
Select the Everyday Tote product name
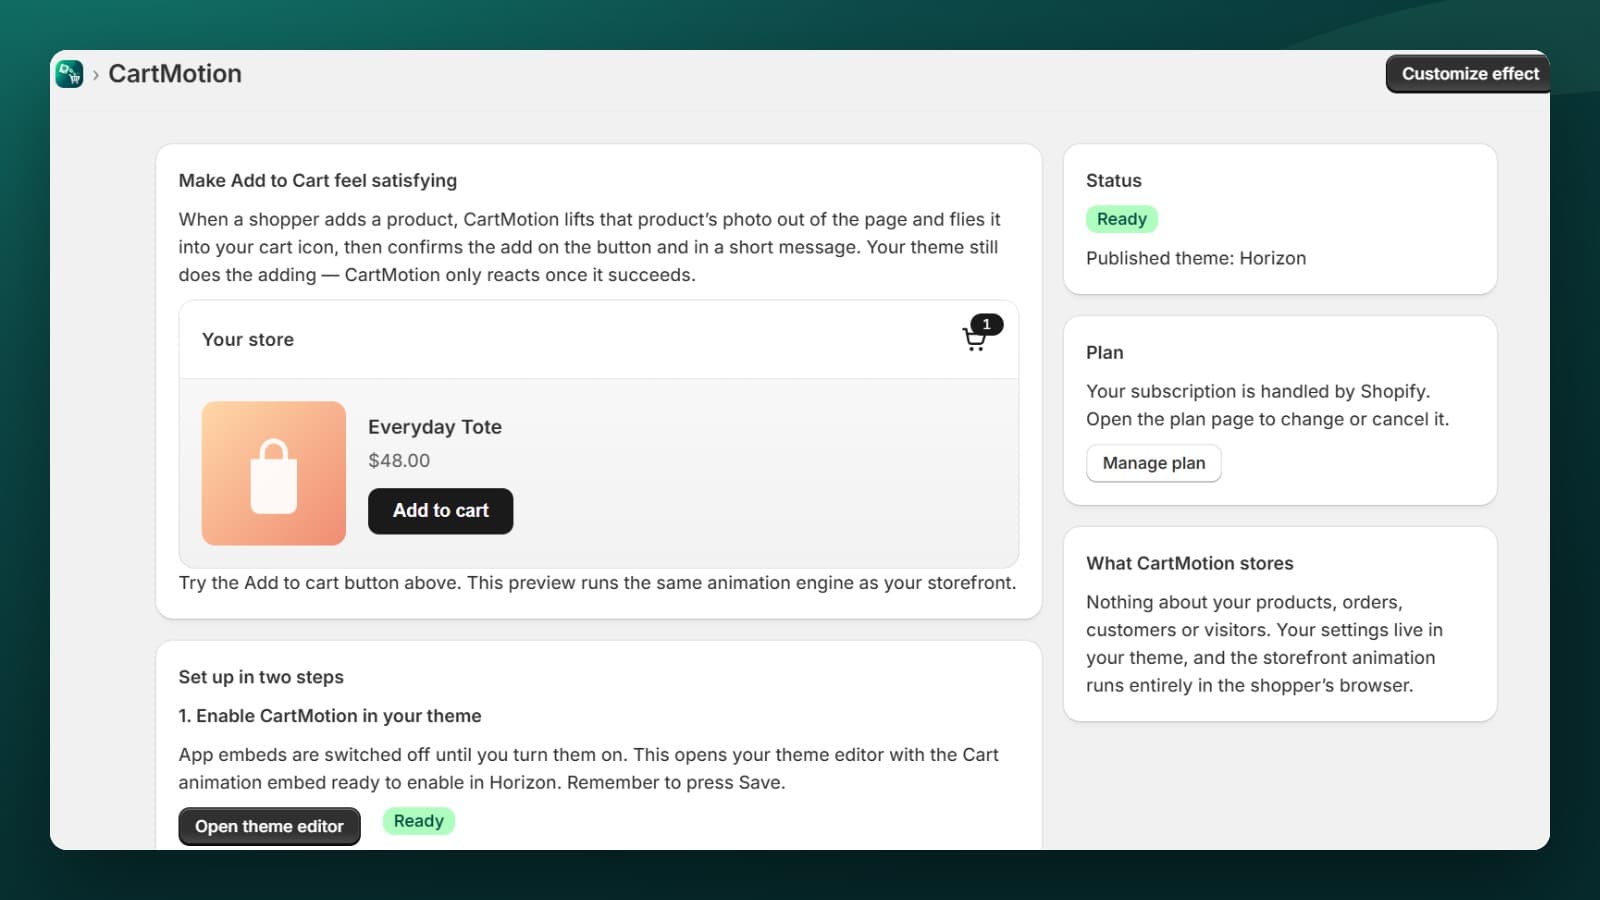[435, 427]
